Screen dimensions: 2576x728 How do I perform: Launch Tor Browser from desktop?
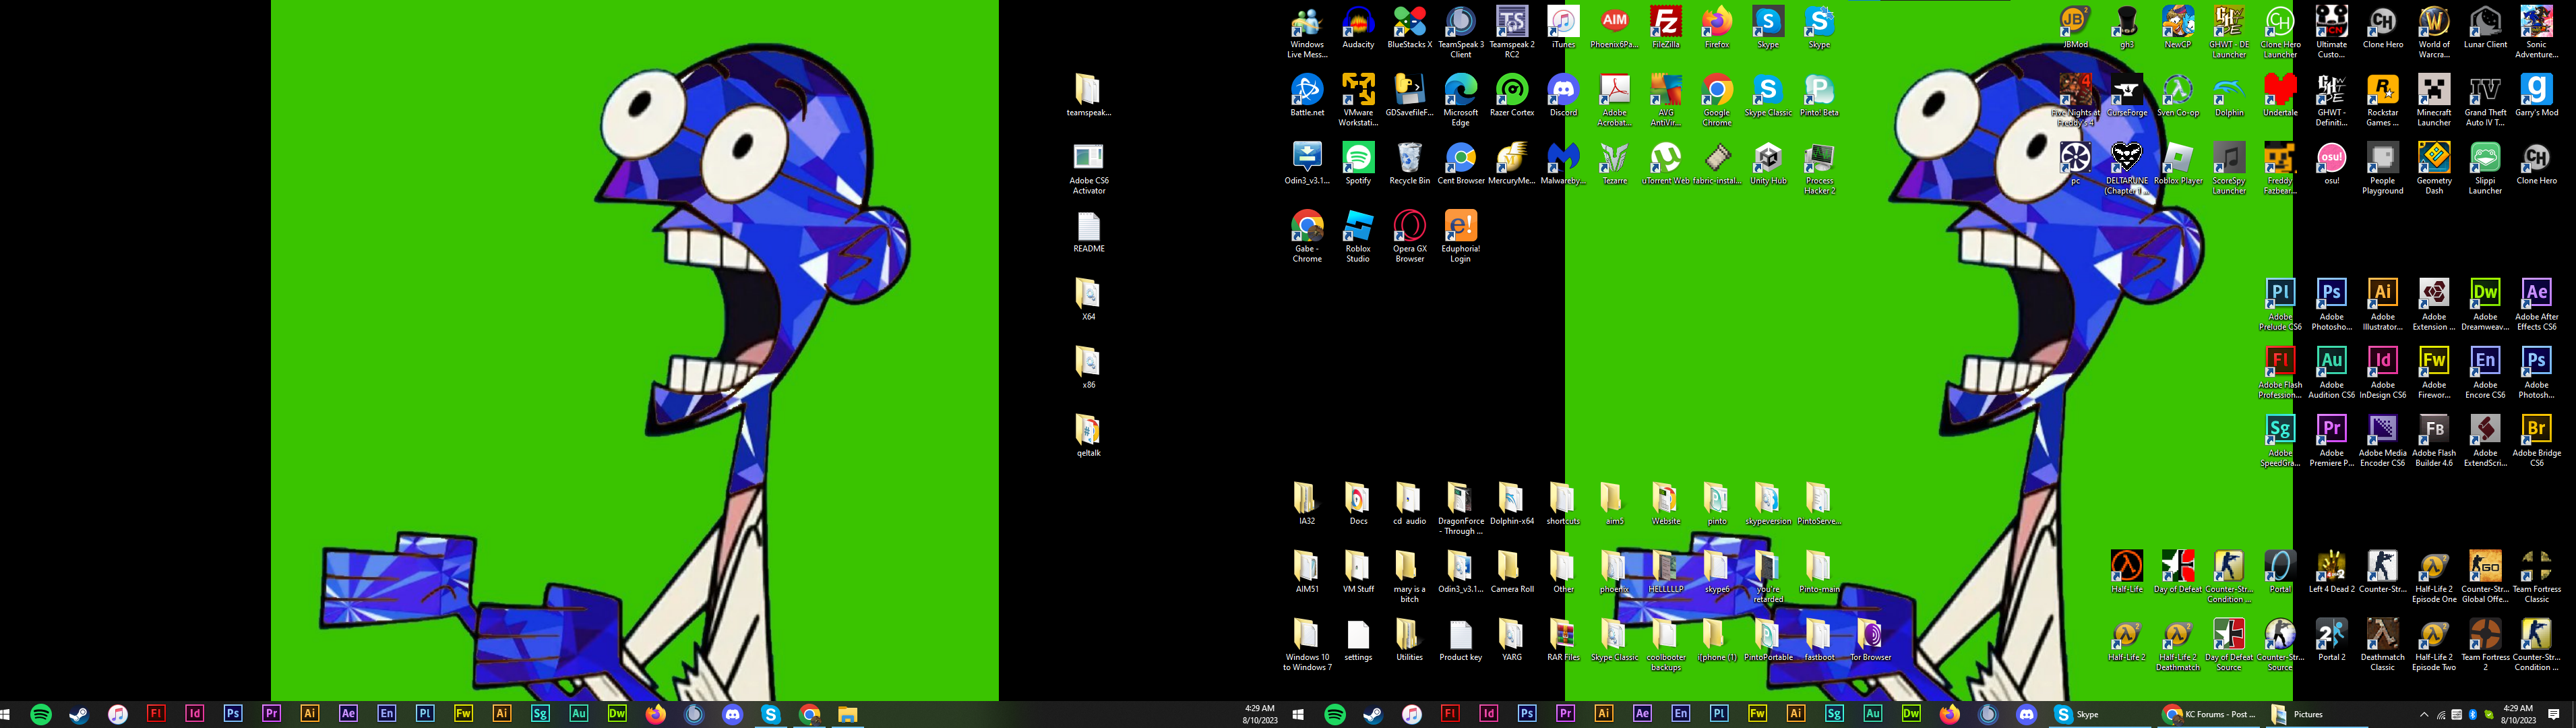pyautogui.click(x=1870, y=639)
